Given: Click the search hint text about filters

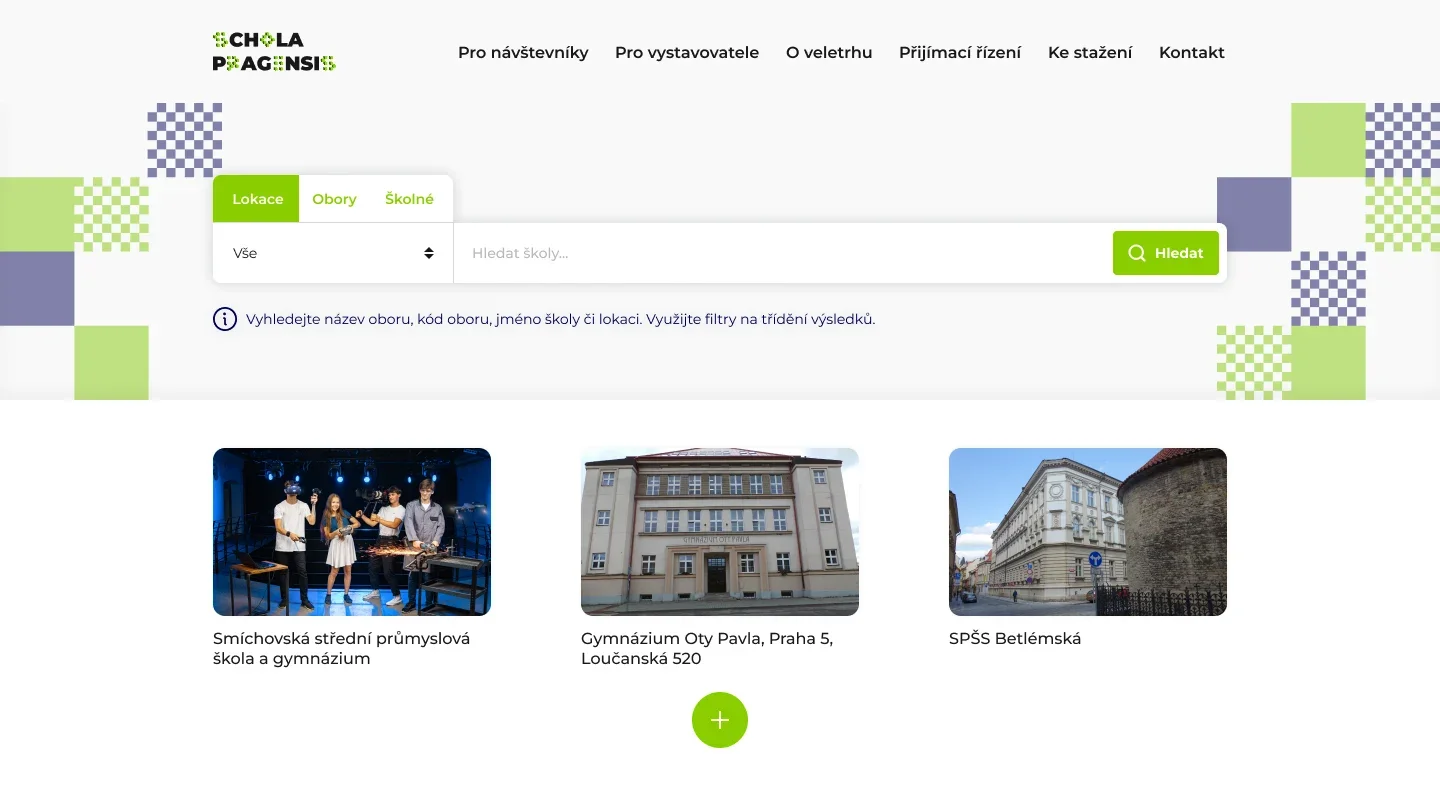Looking at the screenshot, I should (x=560, y=319).
